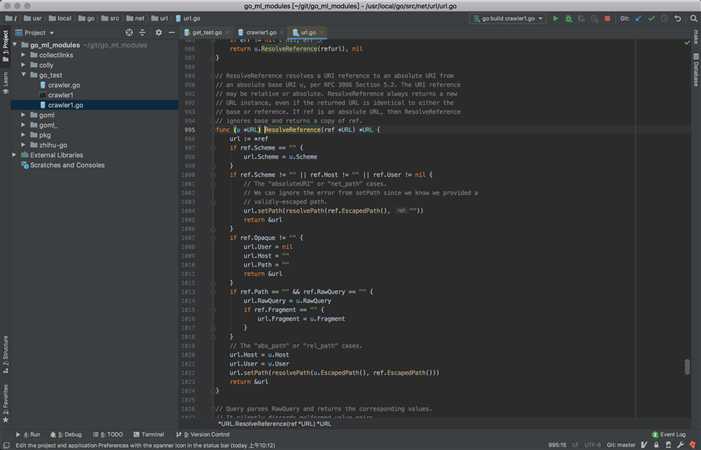Click the *URL.ResolveReference breadcrumb below editor

tap(274, 424)
